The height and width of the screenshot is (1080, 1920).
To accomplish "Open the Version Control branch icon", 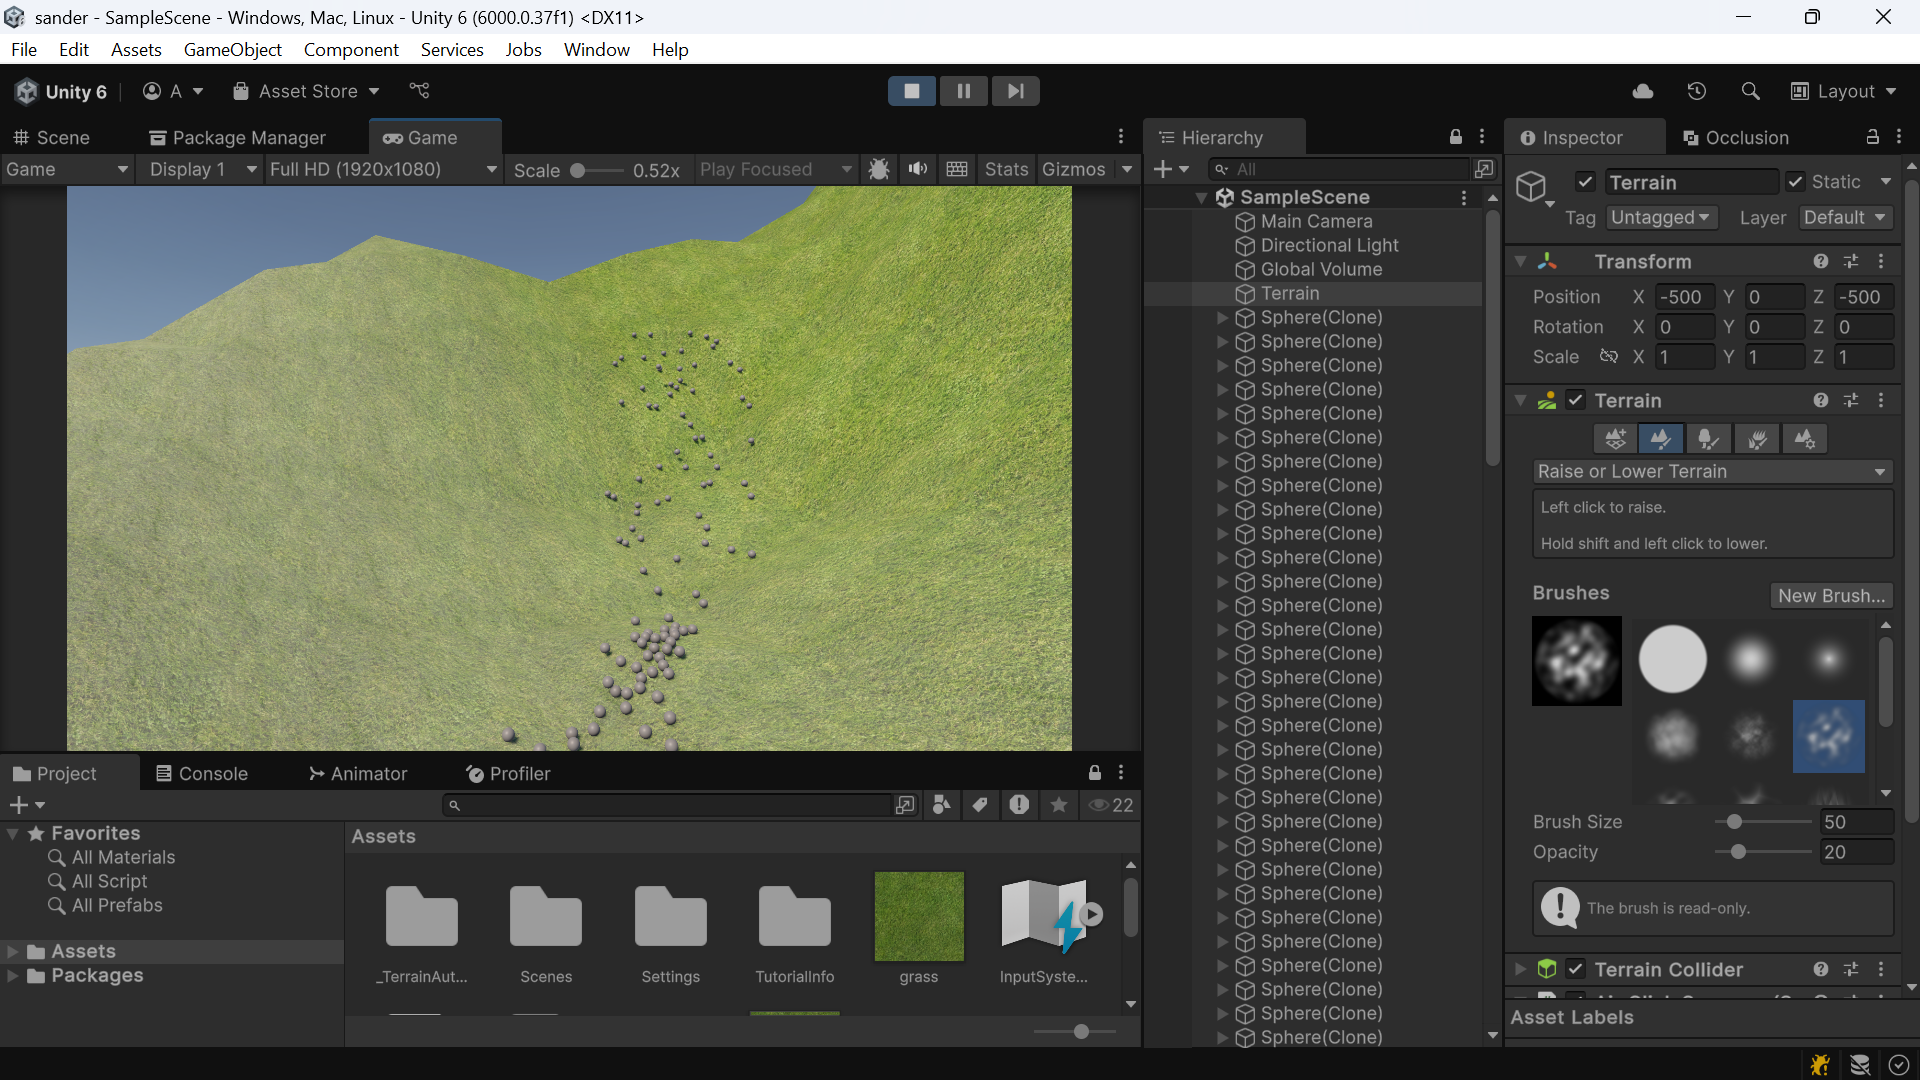I will pos(419,91).
